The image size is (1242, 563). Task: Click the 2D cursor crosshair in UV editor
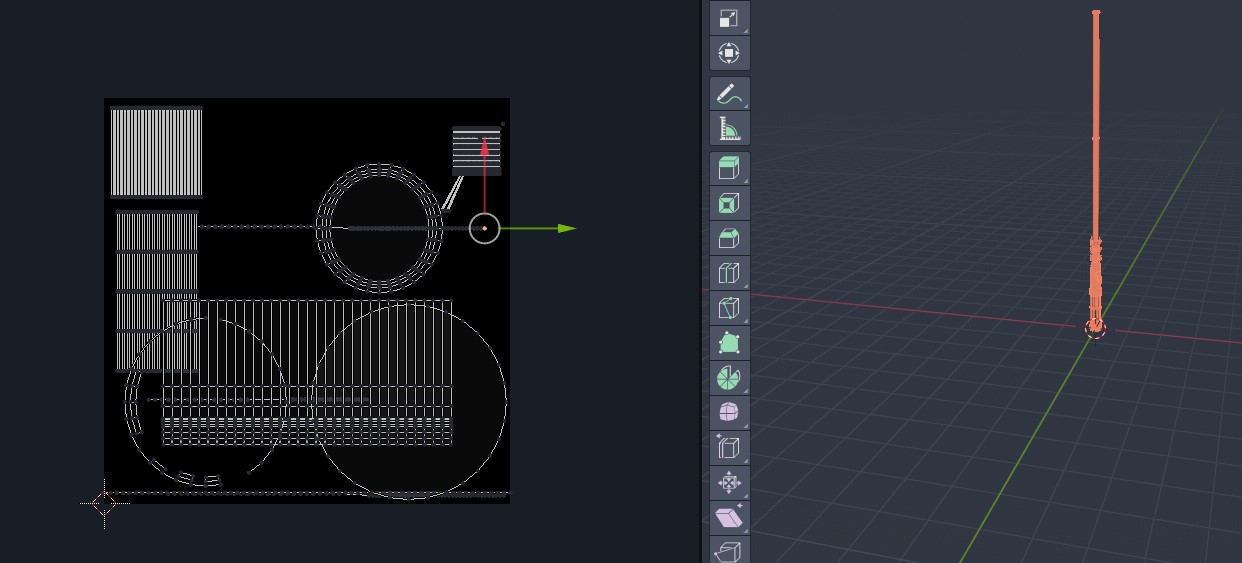(104, 503)
